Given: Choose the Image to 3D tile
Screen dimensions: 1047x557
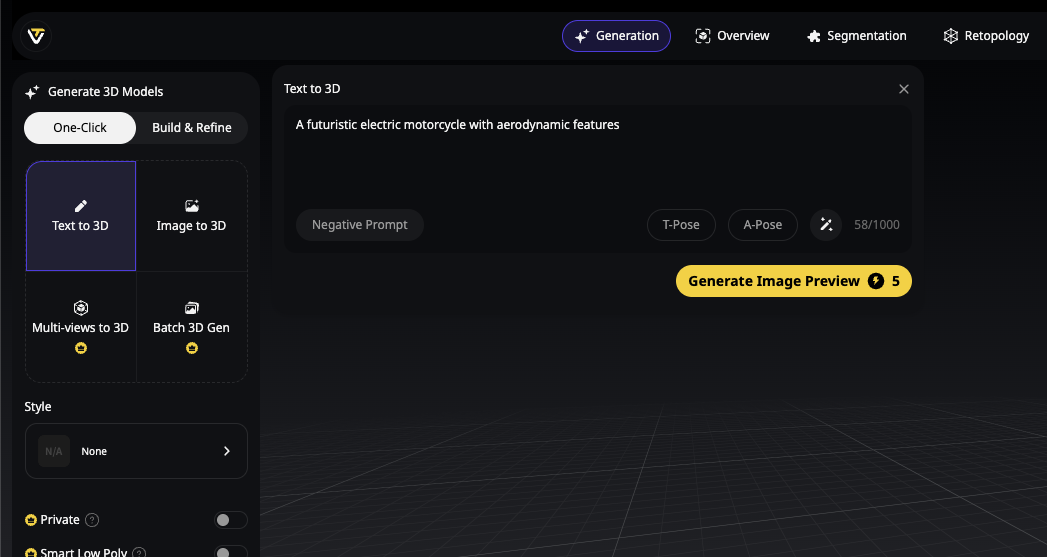Looking at the screenshot, I should 192,216.
